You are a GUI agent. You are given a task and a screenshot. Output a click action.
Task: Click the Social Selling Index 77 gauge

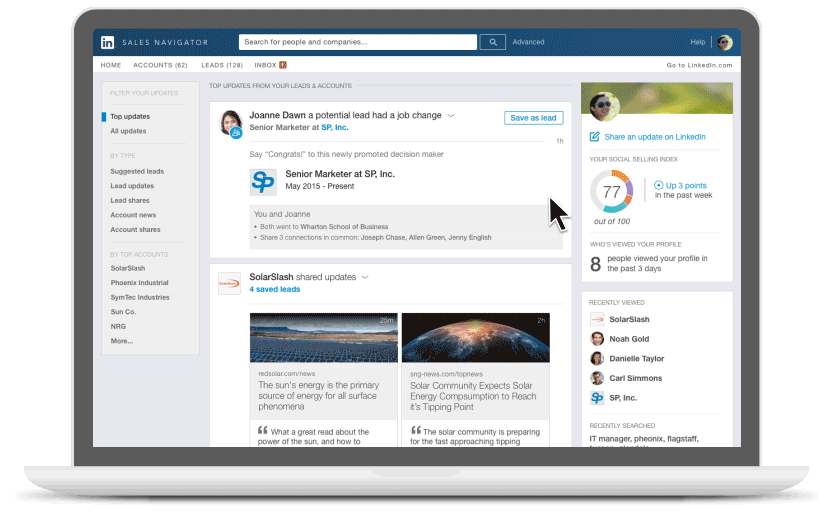612,192
